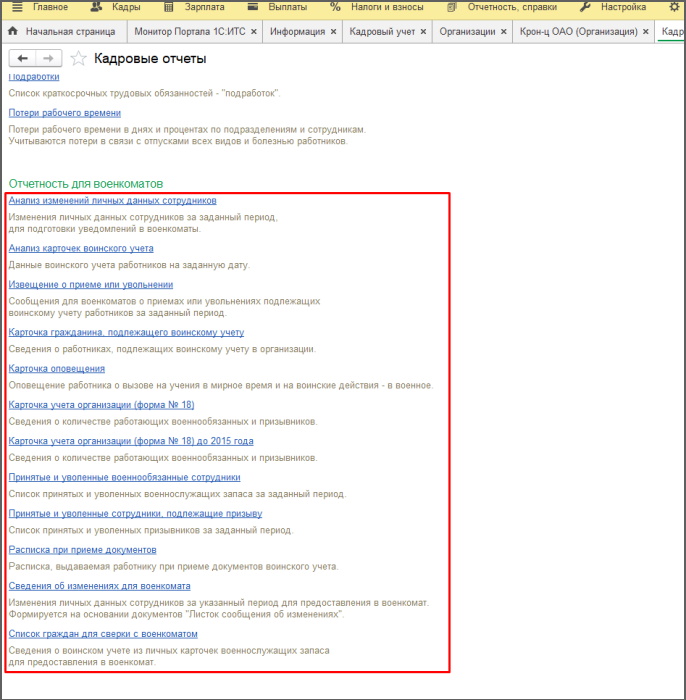
Task: Switch to the Кадровый учет tab
Action: click(x=381, y=32)
